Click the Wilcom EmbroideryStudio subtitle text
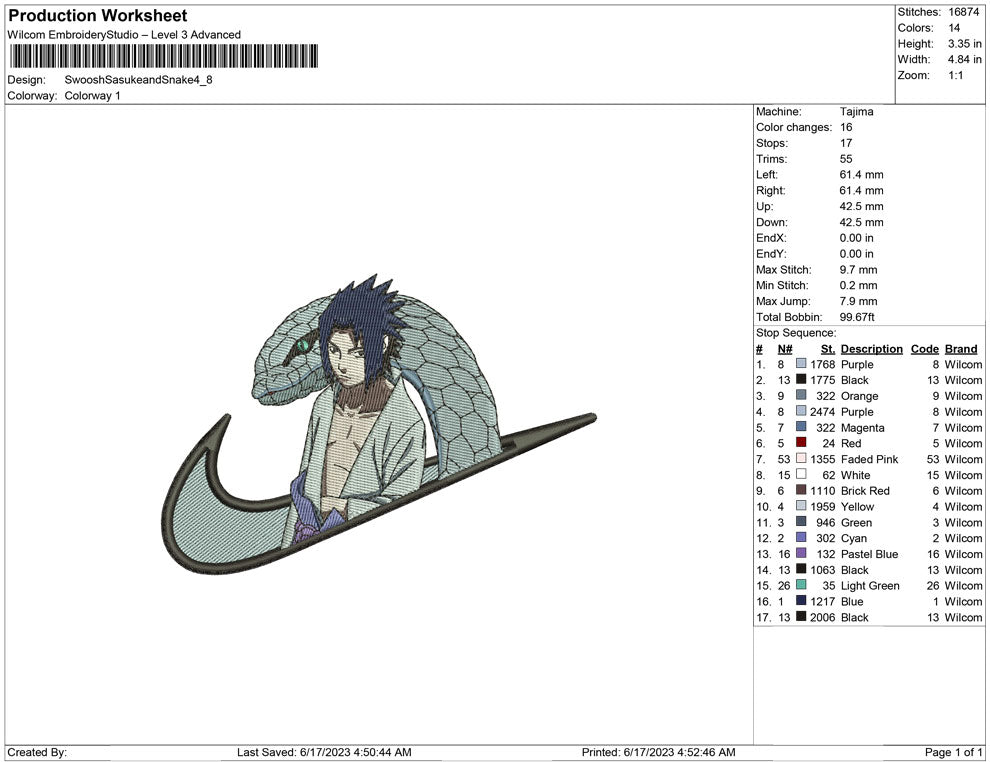Image resolution: width=990 pixels, height=762 pixels. 124,35
